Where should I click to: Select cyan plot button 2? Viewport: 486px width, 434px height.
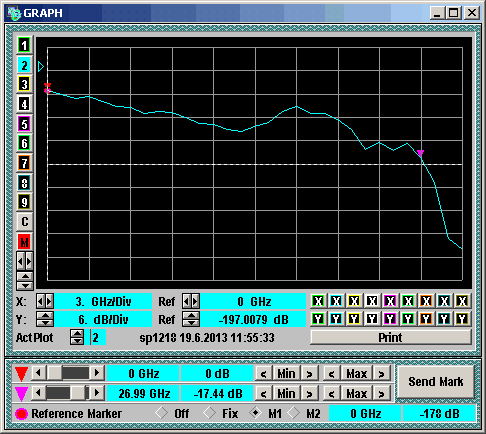pyautogui.click(x=24, y=65)
